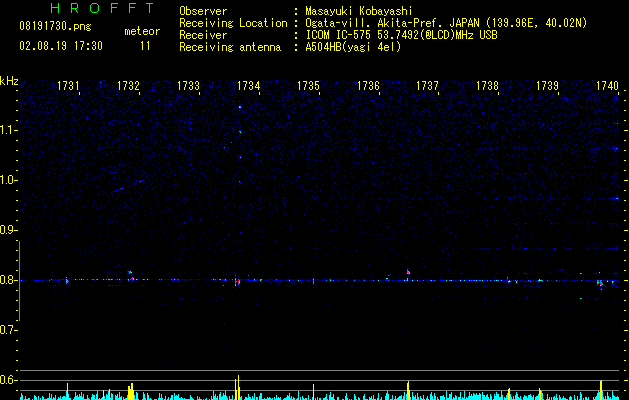Select the filename 08191730.png
This screenshot has height=400, width=629.
coord(55,26)
